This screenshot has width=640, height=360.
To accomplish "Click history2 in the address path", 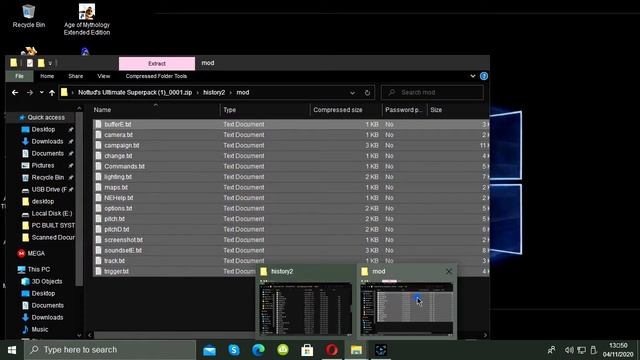I will click(214, 93).
